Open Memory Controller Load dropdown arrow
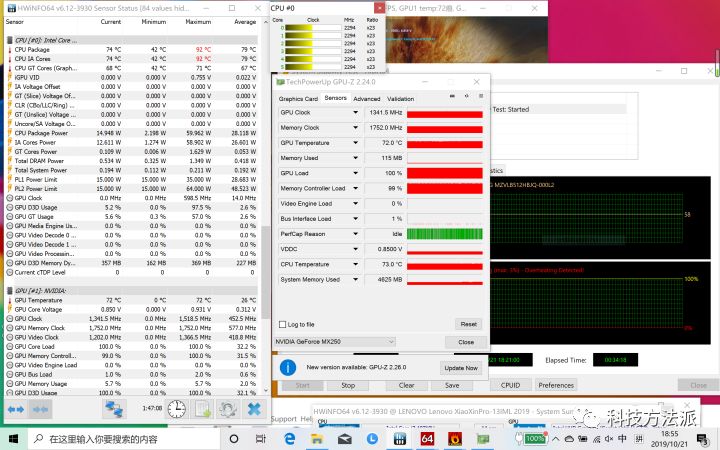Viewport: 720px width, 450px height. pyautogui.click(x=355, y=188)
